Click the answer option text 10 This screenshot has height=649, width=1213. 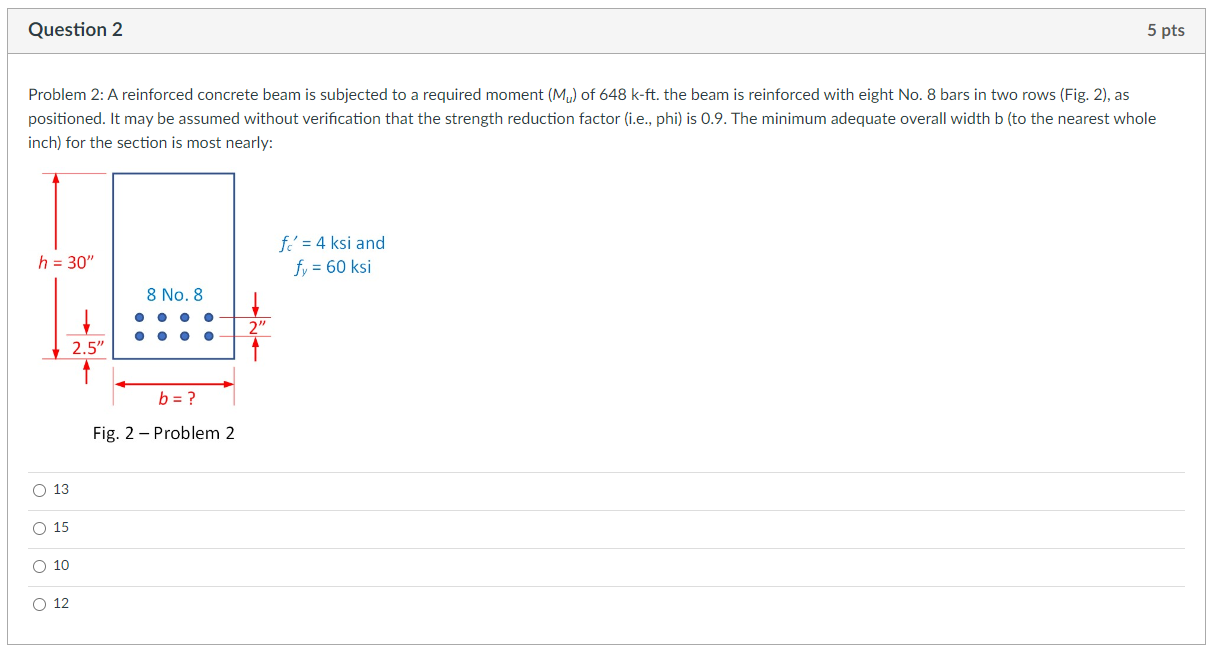[59, 565]
